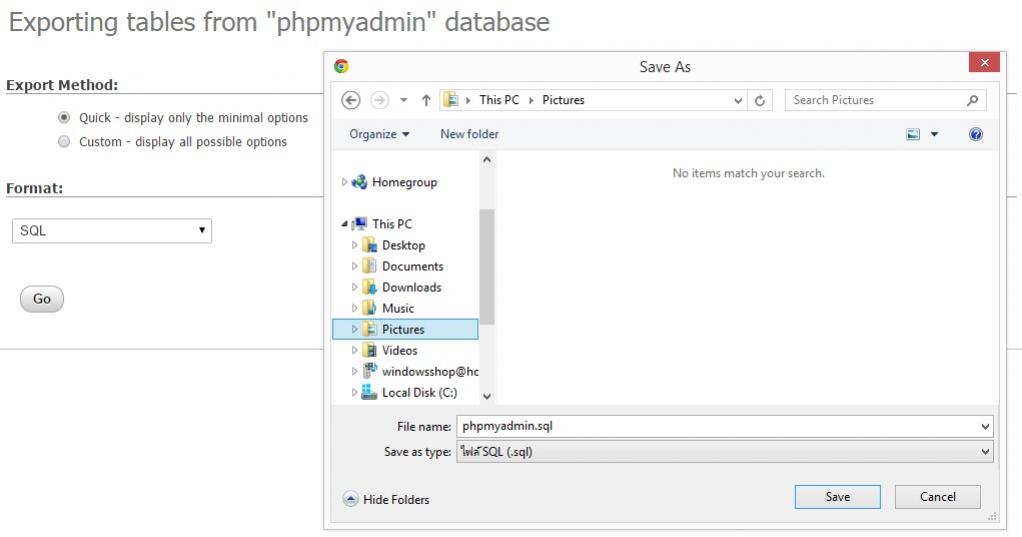This screenshot has height=537, width=1022.
Task: Click the folder icon in address bar
Action: click(x=450, y=100)
